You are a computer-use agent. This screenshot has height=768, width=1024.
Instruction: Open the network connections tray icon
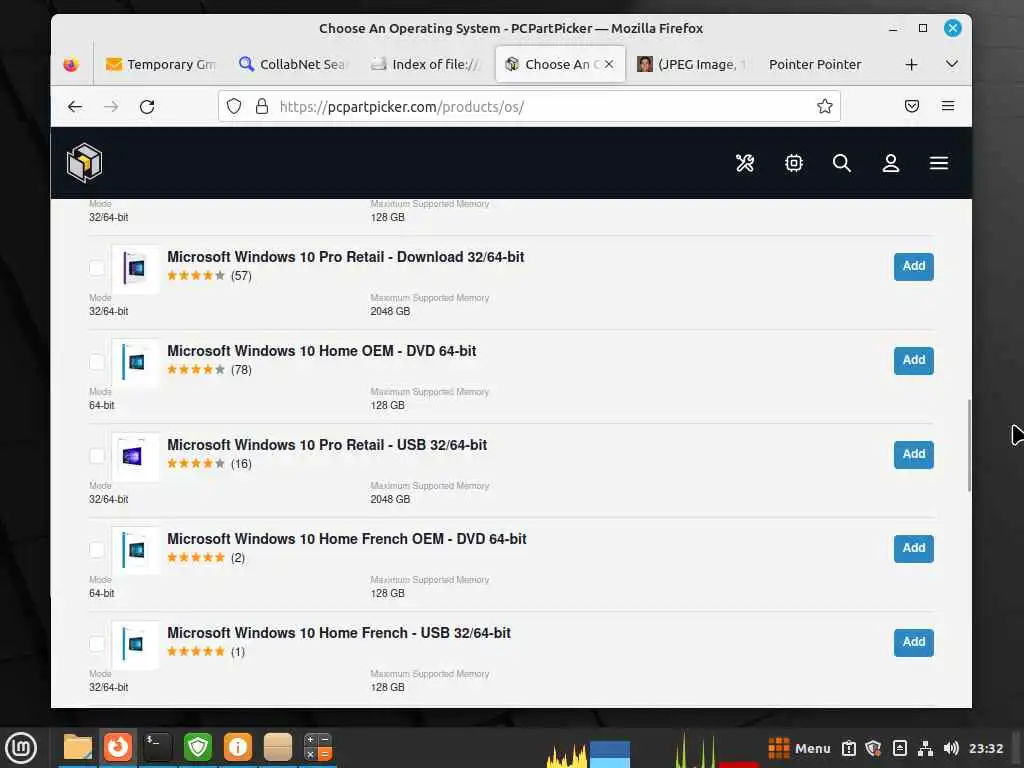(x=925, y=748)
